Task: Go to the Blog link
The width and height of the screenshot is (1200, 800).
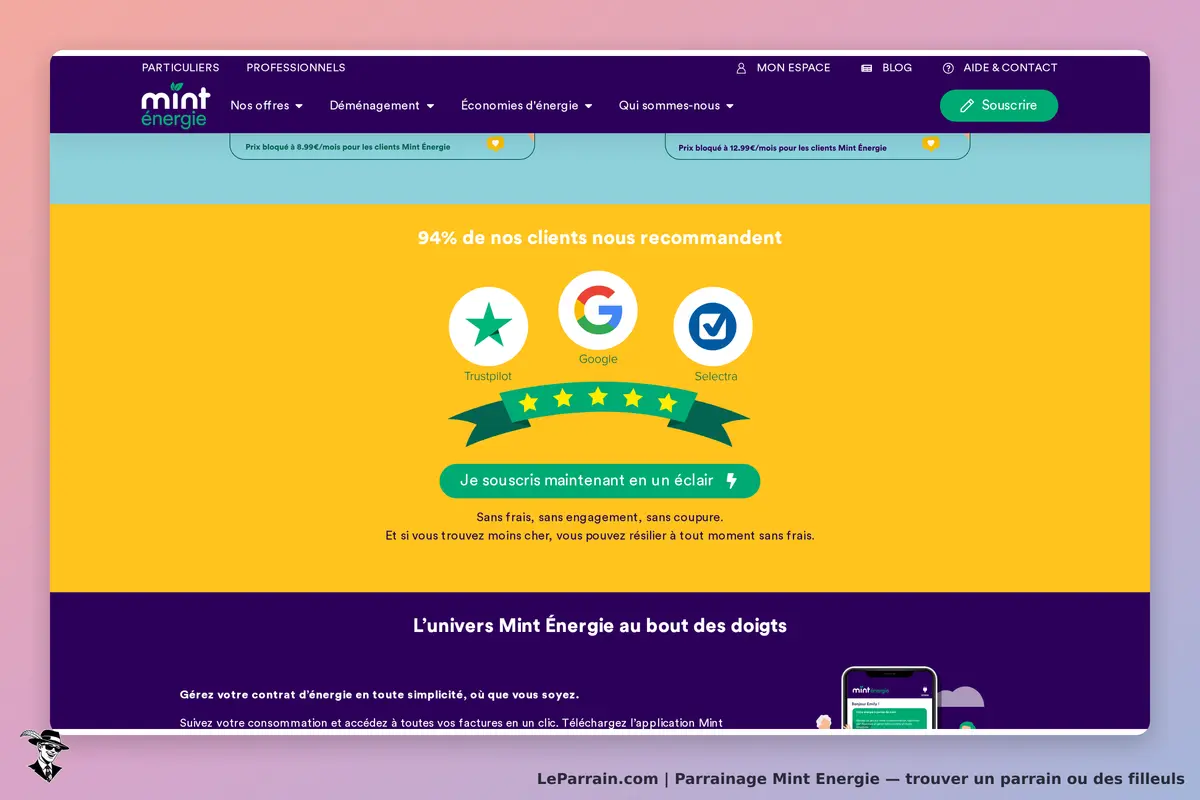Action: 897,68
